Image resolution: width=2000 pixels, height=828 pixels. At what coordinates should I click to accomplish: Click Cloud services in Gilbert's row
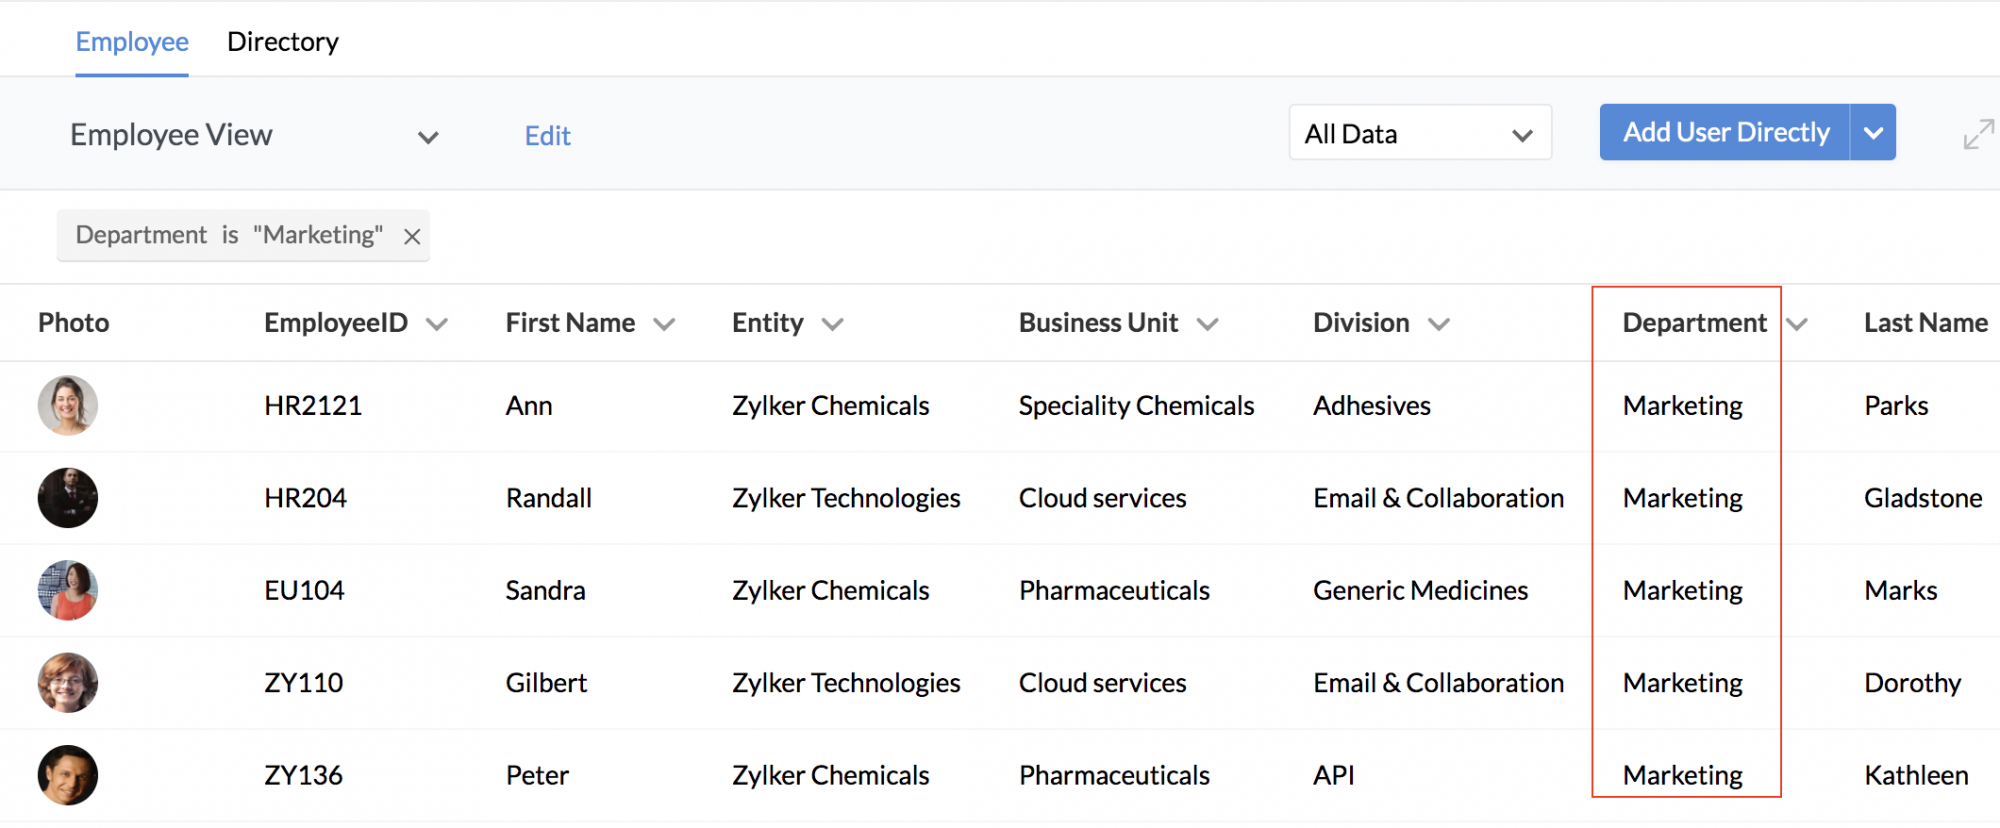click(1102, 683)
